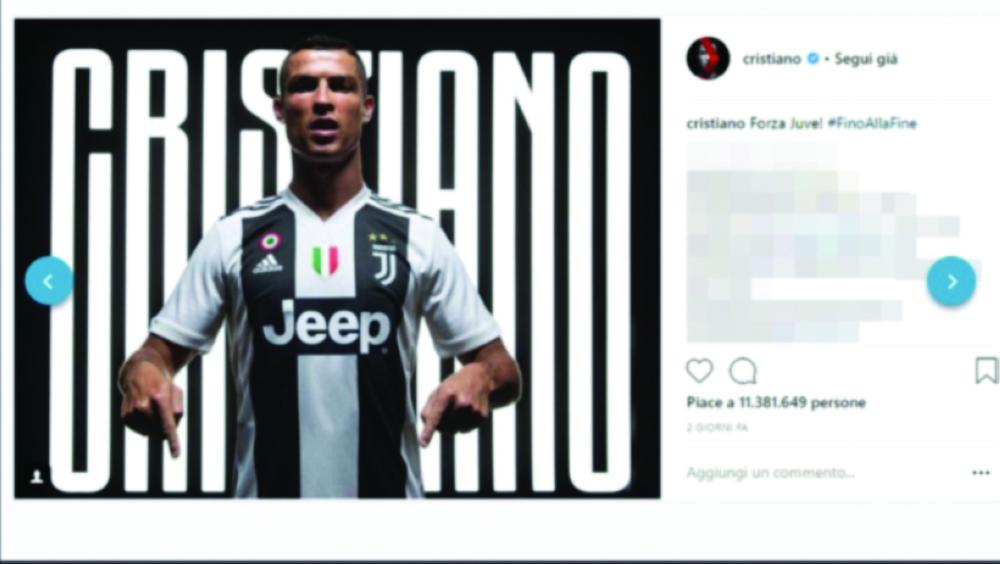
Task: Click the Forza Juve! caption text
Action: tap(785, 124)
